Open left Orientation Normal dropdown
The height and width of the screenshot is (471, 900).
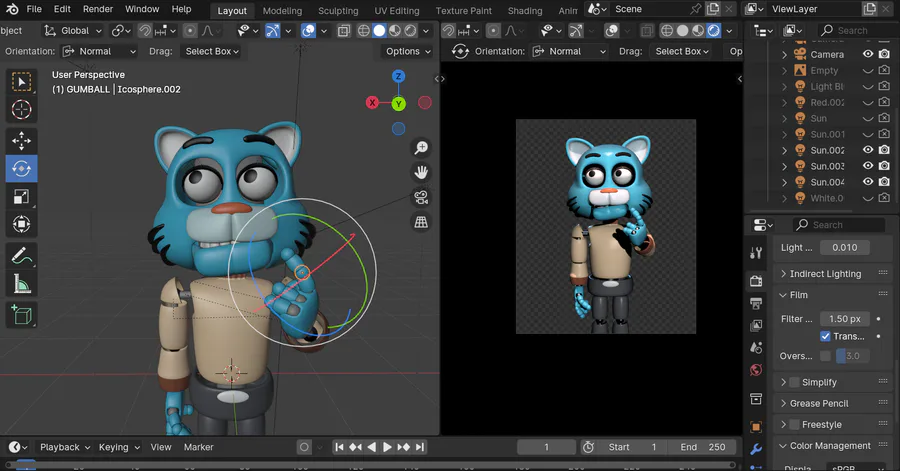[100, 51]
